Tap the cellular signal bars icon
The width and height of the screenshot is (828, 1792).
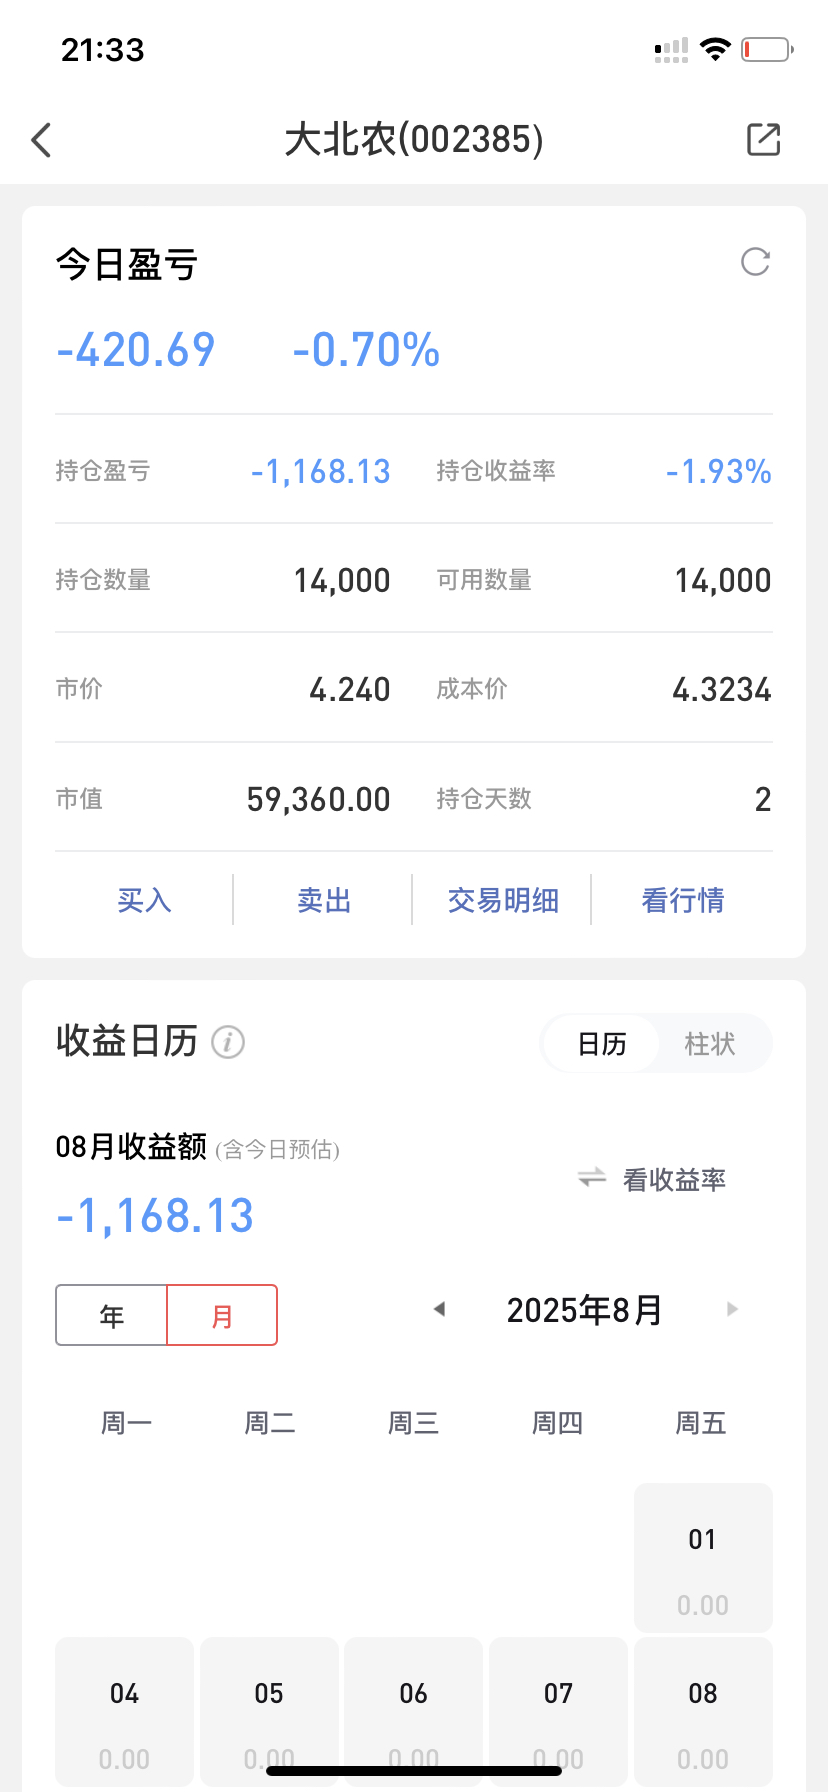671,50
